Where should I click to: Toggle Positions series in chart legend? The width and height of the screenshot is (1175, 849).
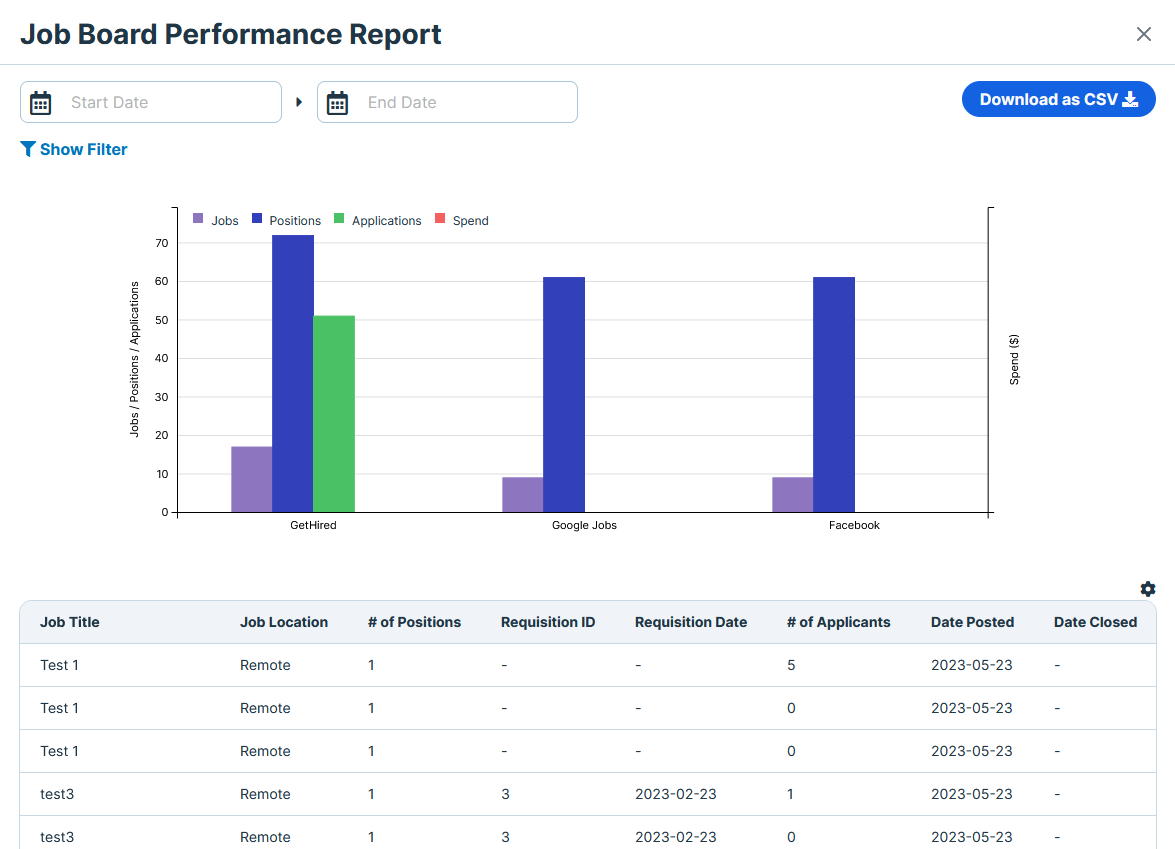[x=286, y=220]
